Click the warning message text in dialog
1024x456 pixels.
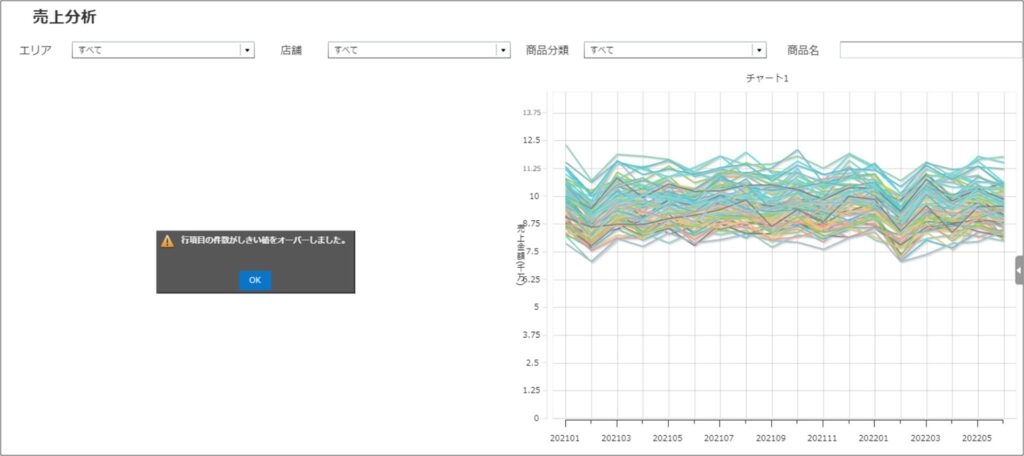coord(263,241)
